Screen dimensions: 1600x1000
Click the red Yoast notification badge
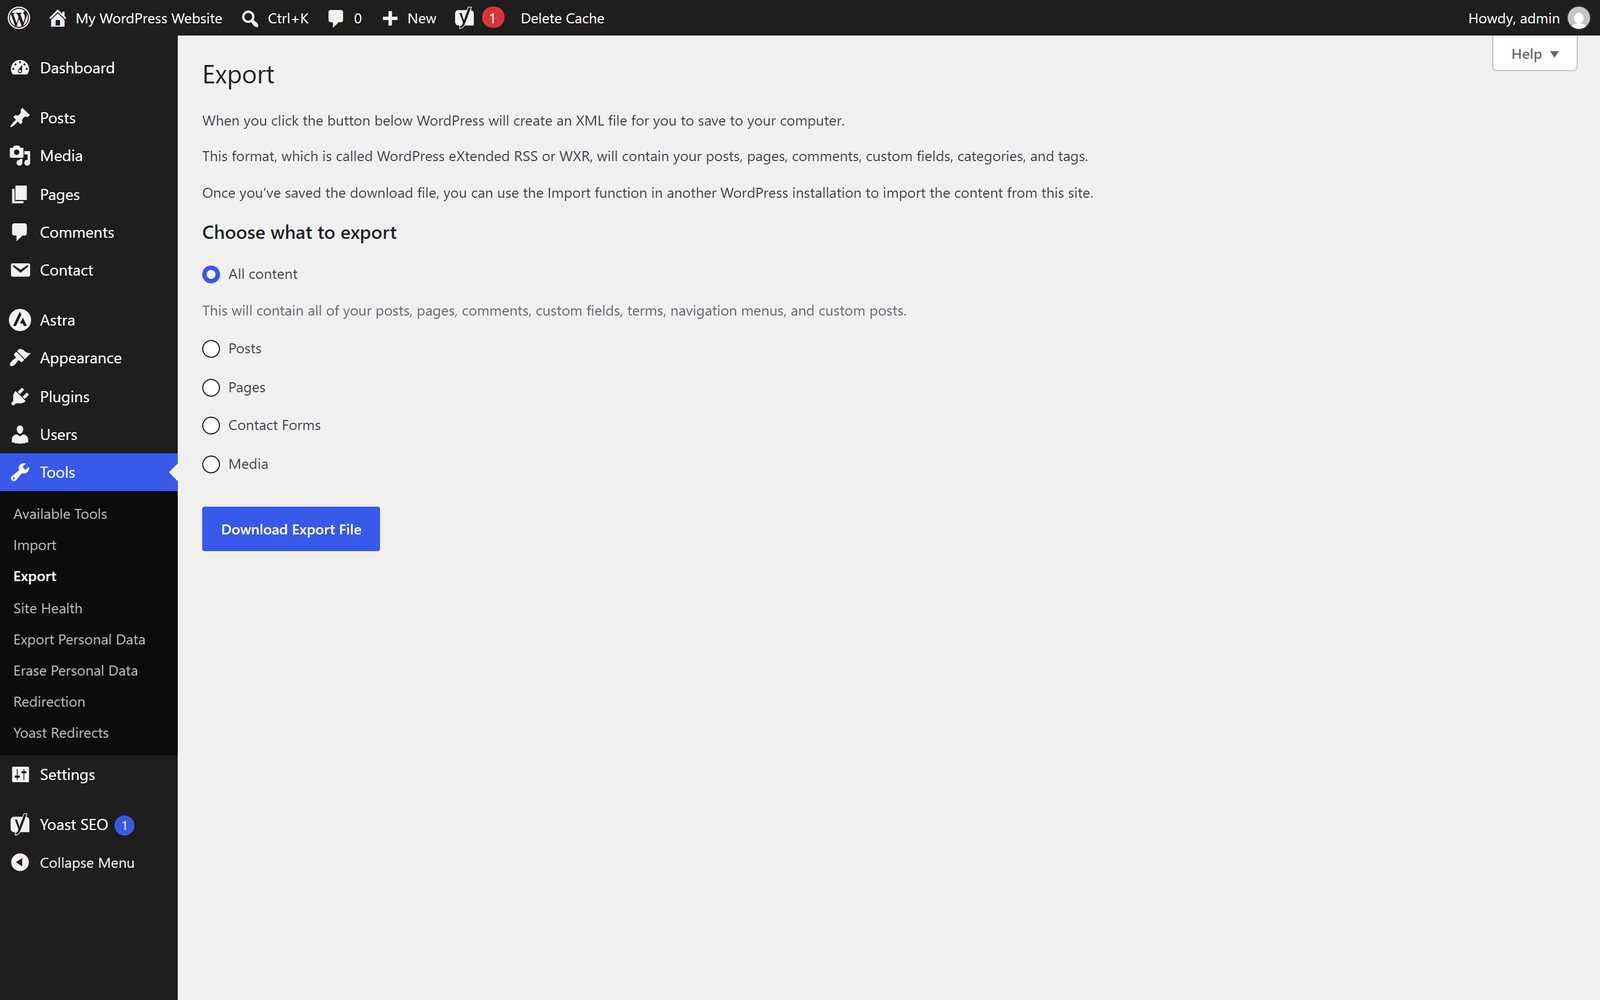pos(492,18)
